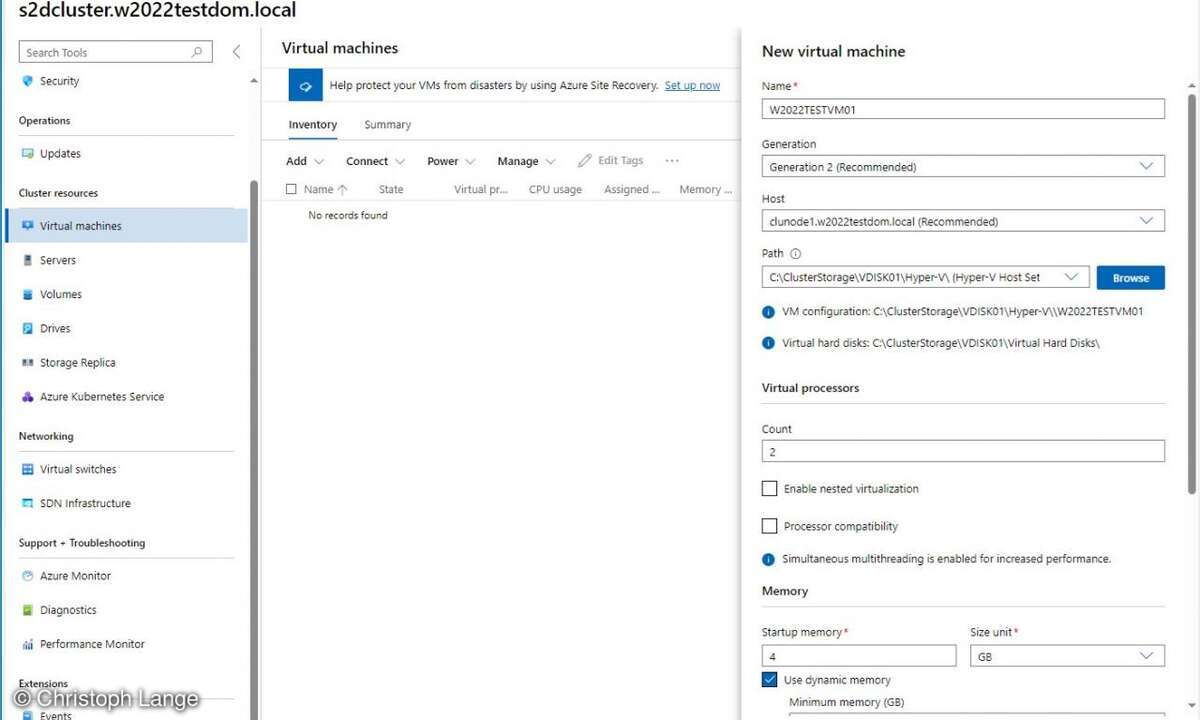
Task: Click the Browse button
Action: click(x=1130, y=278)
